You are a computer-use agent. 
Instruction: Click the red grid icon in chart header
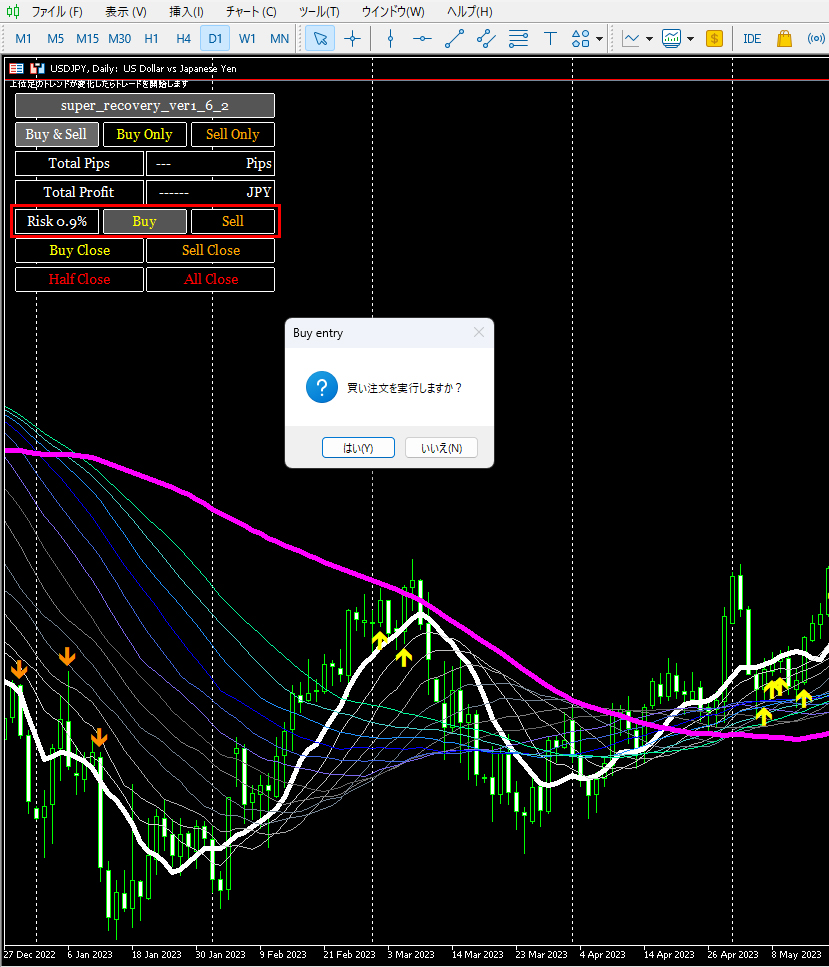(x=17, y=68)
